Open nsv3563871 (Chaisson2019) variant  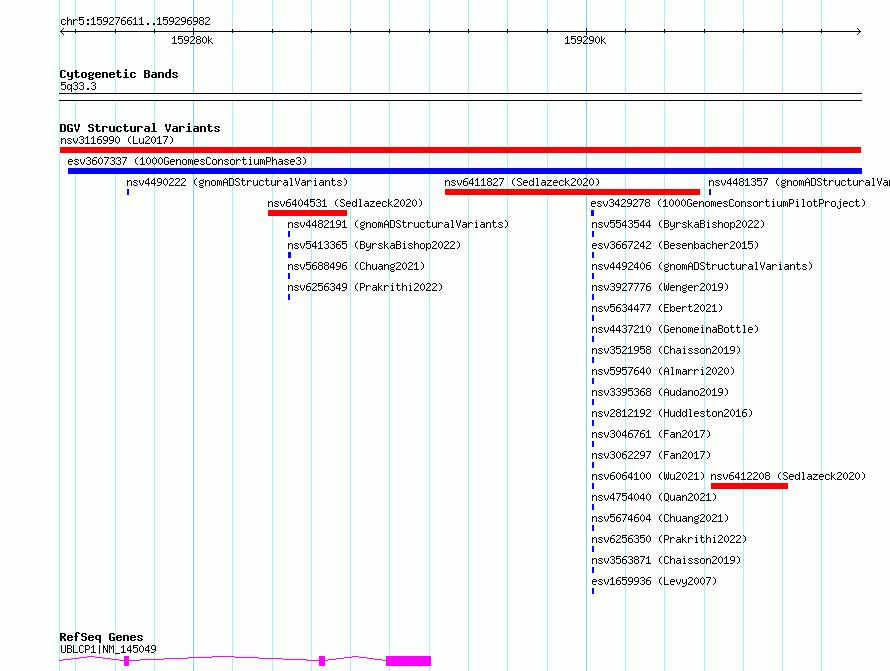(x=666, y=560)
